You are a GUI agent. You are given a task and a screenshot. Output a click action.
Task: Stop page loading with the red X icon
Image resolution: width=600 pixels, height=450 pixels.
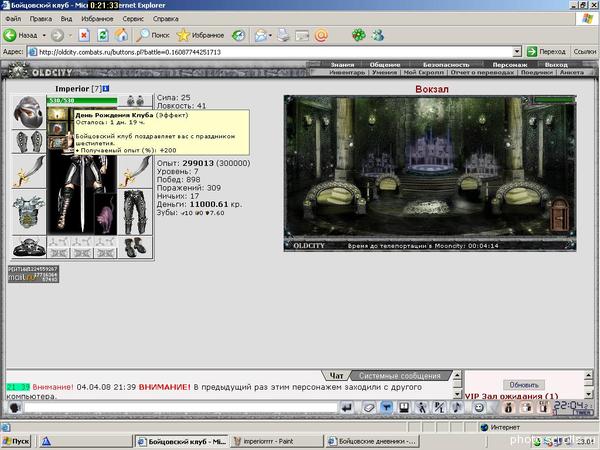coord(84,36)
